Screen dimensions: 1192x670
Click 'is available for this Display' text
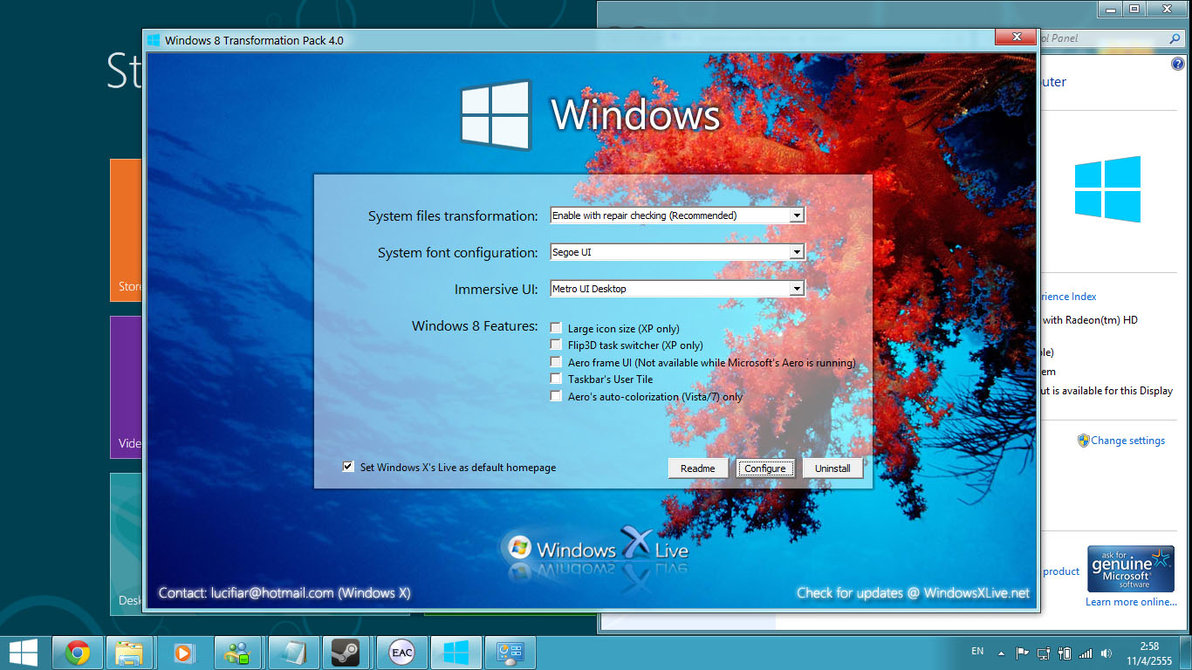pos(1111,390)
